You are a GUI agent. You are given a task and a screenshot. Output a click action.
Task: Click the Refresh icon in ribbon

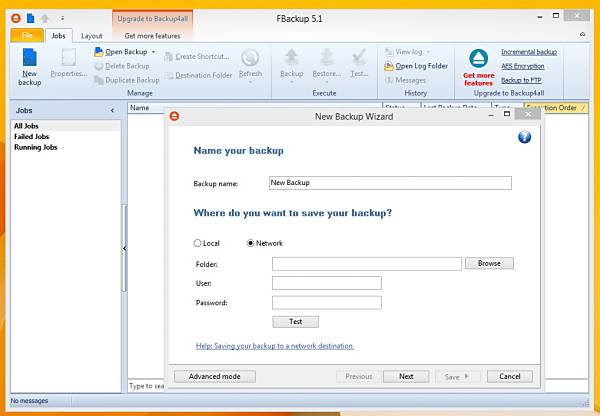[x=250, y=58]
